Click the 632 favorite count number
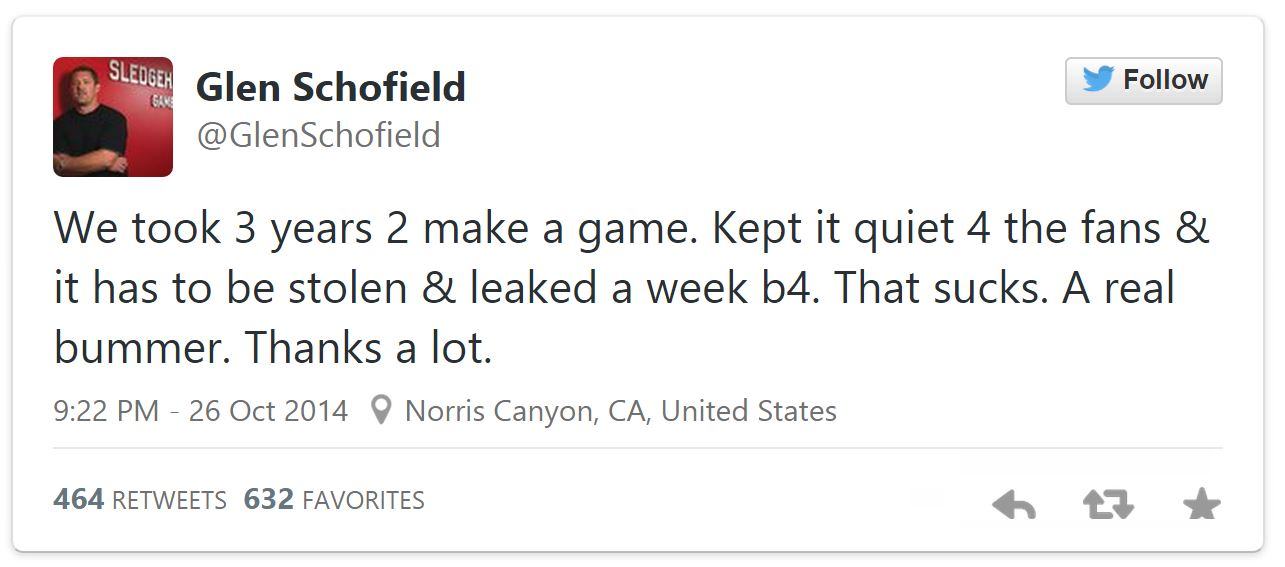This screenshot has width=1285, height=567. tap(268, 499)
